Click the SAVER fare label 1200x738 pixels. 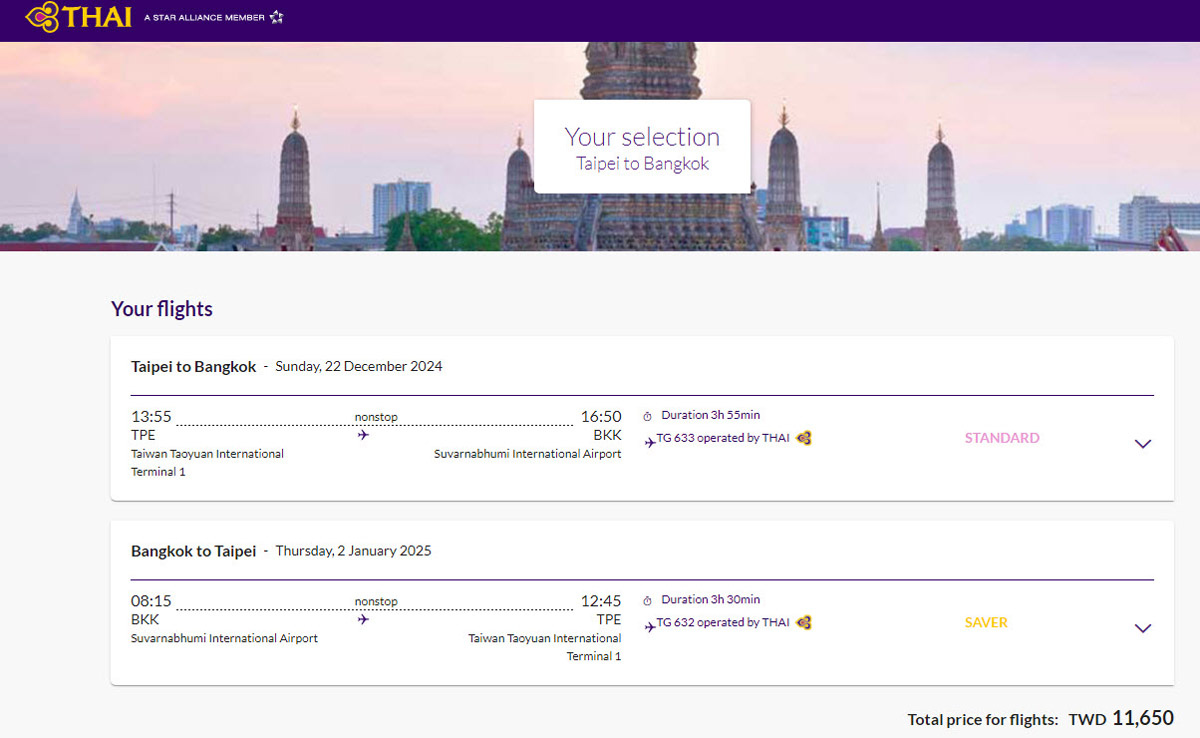coord(986,622)
